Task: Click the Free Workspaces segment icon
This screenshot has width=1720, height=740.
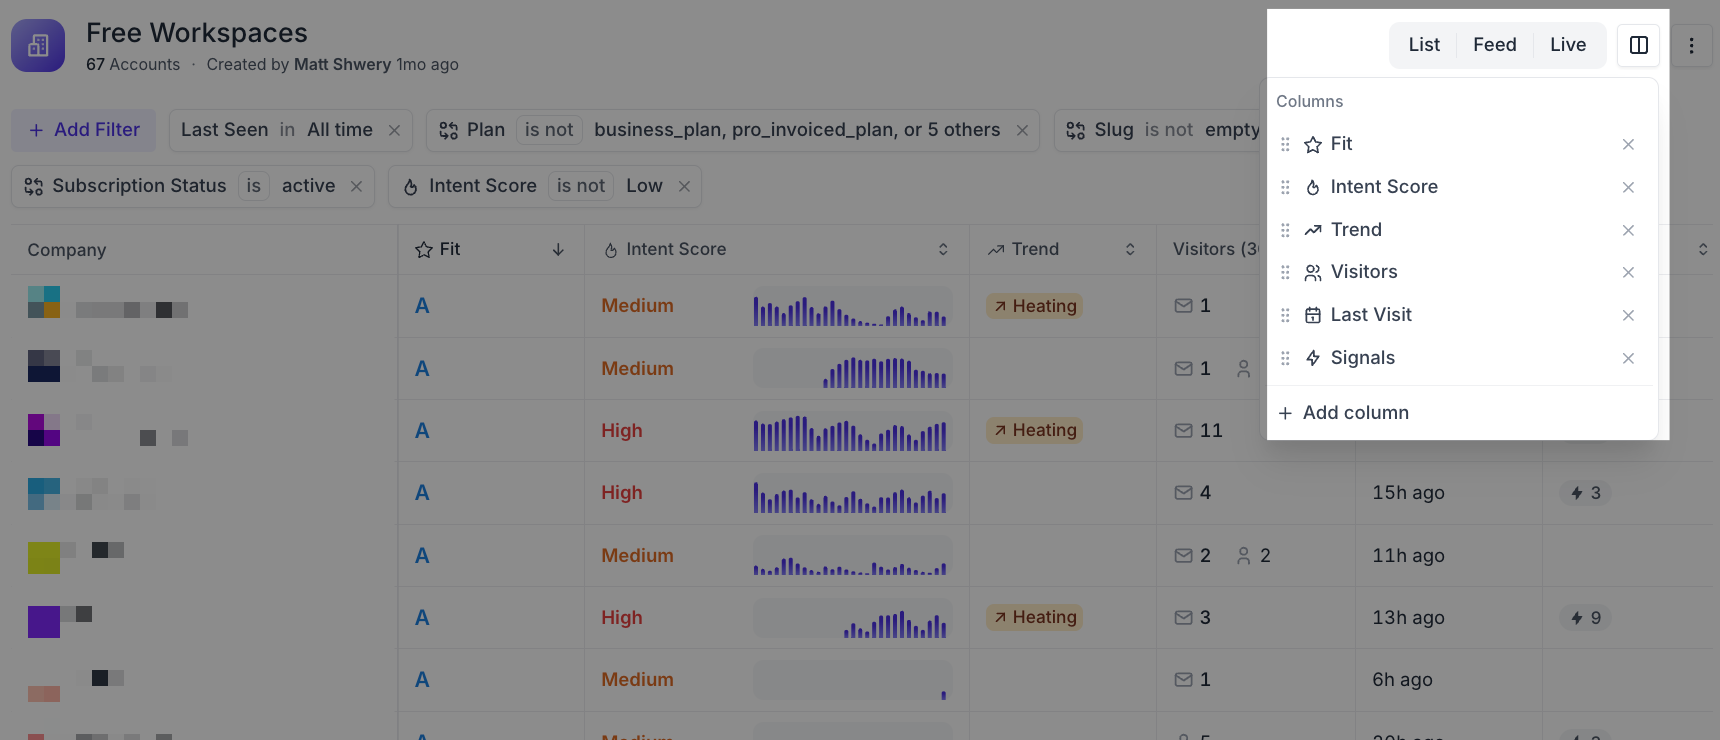Action: pyautogui.click(x=38, y=46)
